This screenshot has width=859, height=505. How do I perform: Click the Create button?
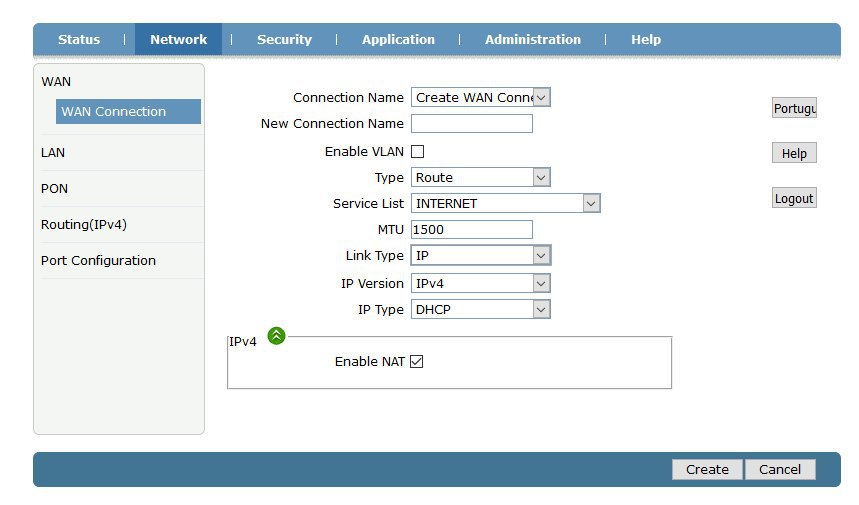pyautogui.click(x=707, y=469)
